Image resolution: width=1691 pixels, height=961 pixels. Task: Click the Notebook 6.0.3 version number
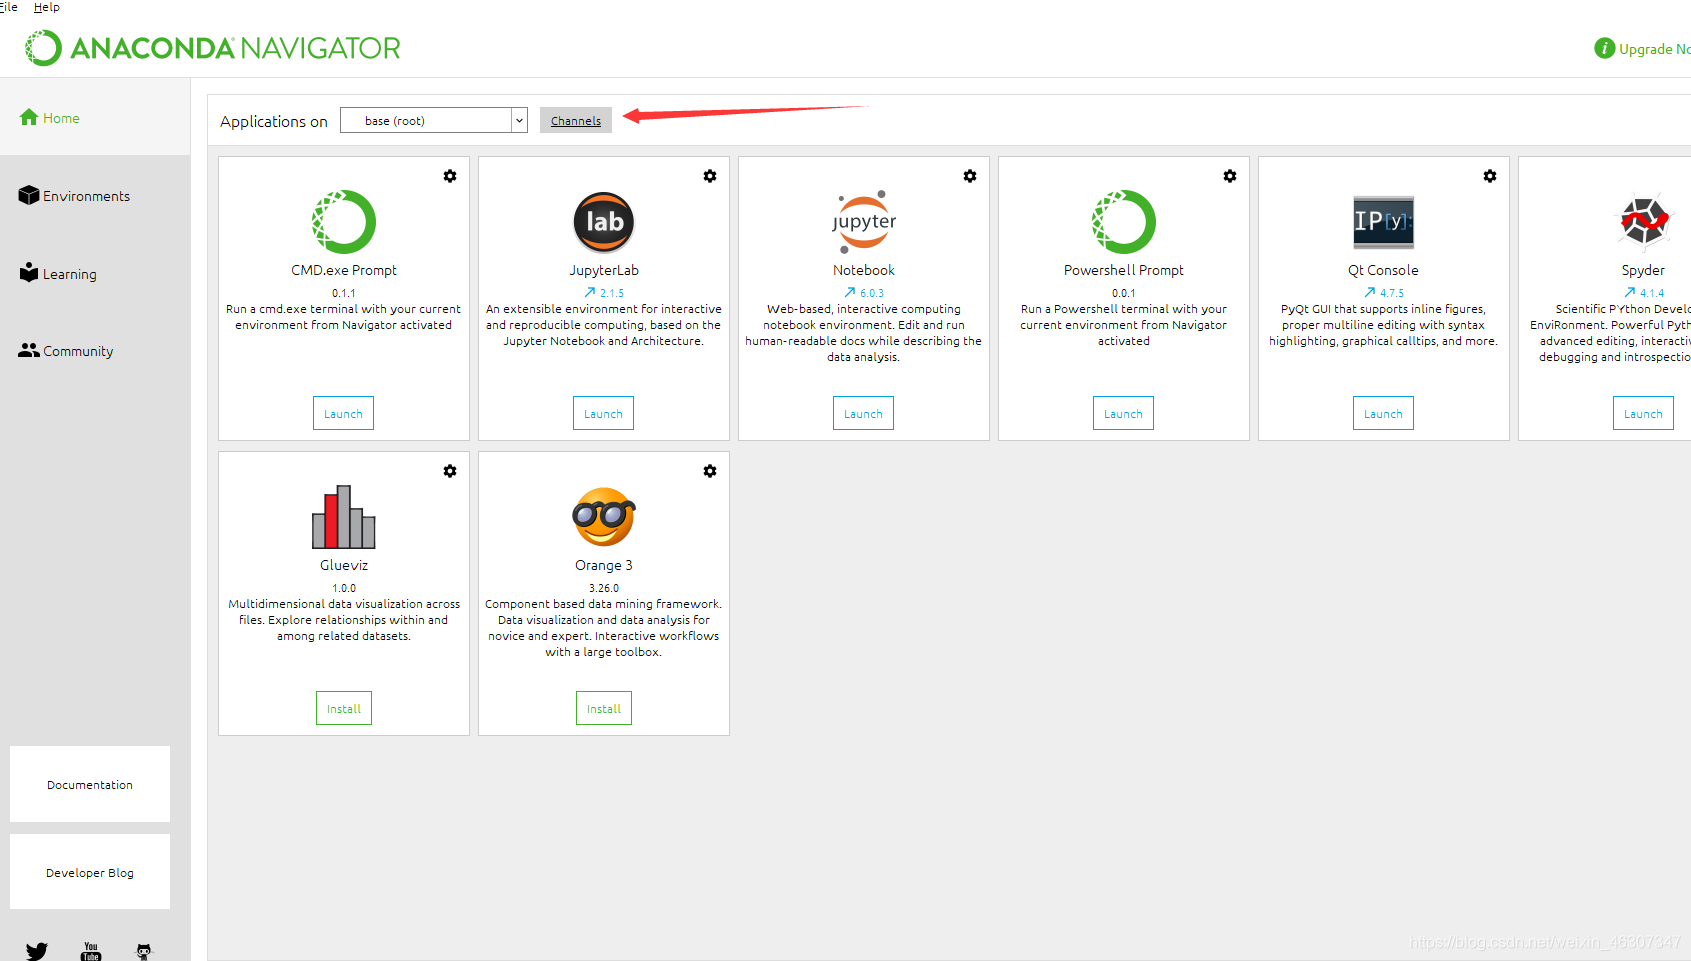pyautogui.click(x=872, y=293)
